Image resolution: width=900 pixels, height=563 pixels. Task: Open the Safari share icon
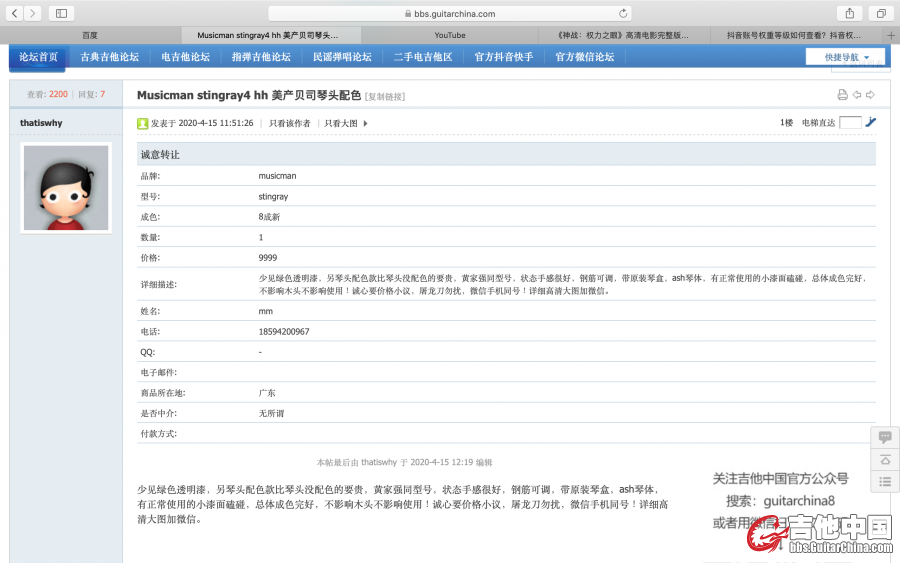pos(850,13)
